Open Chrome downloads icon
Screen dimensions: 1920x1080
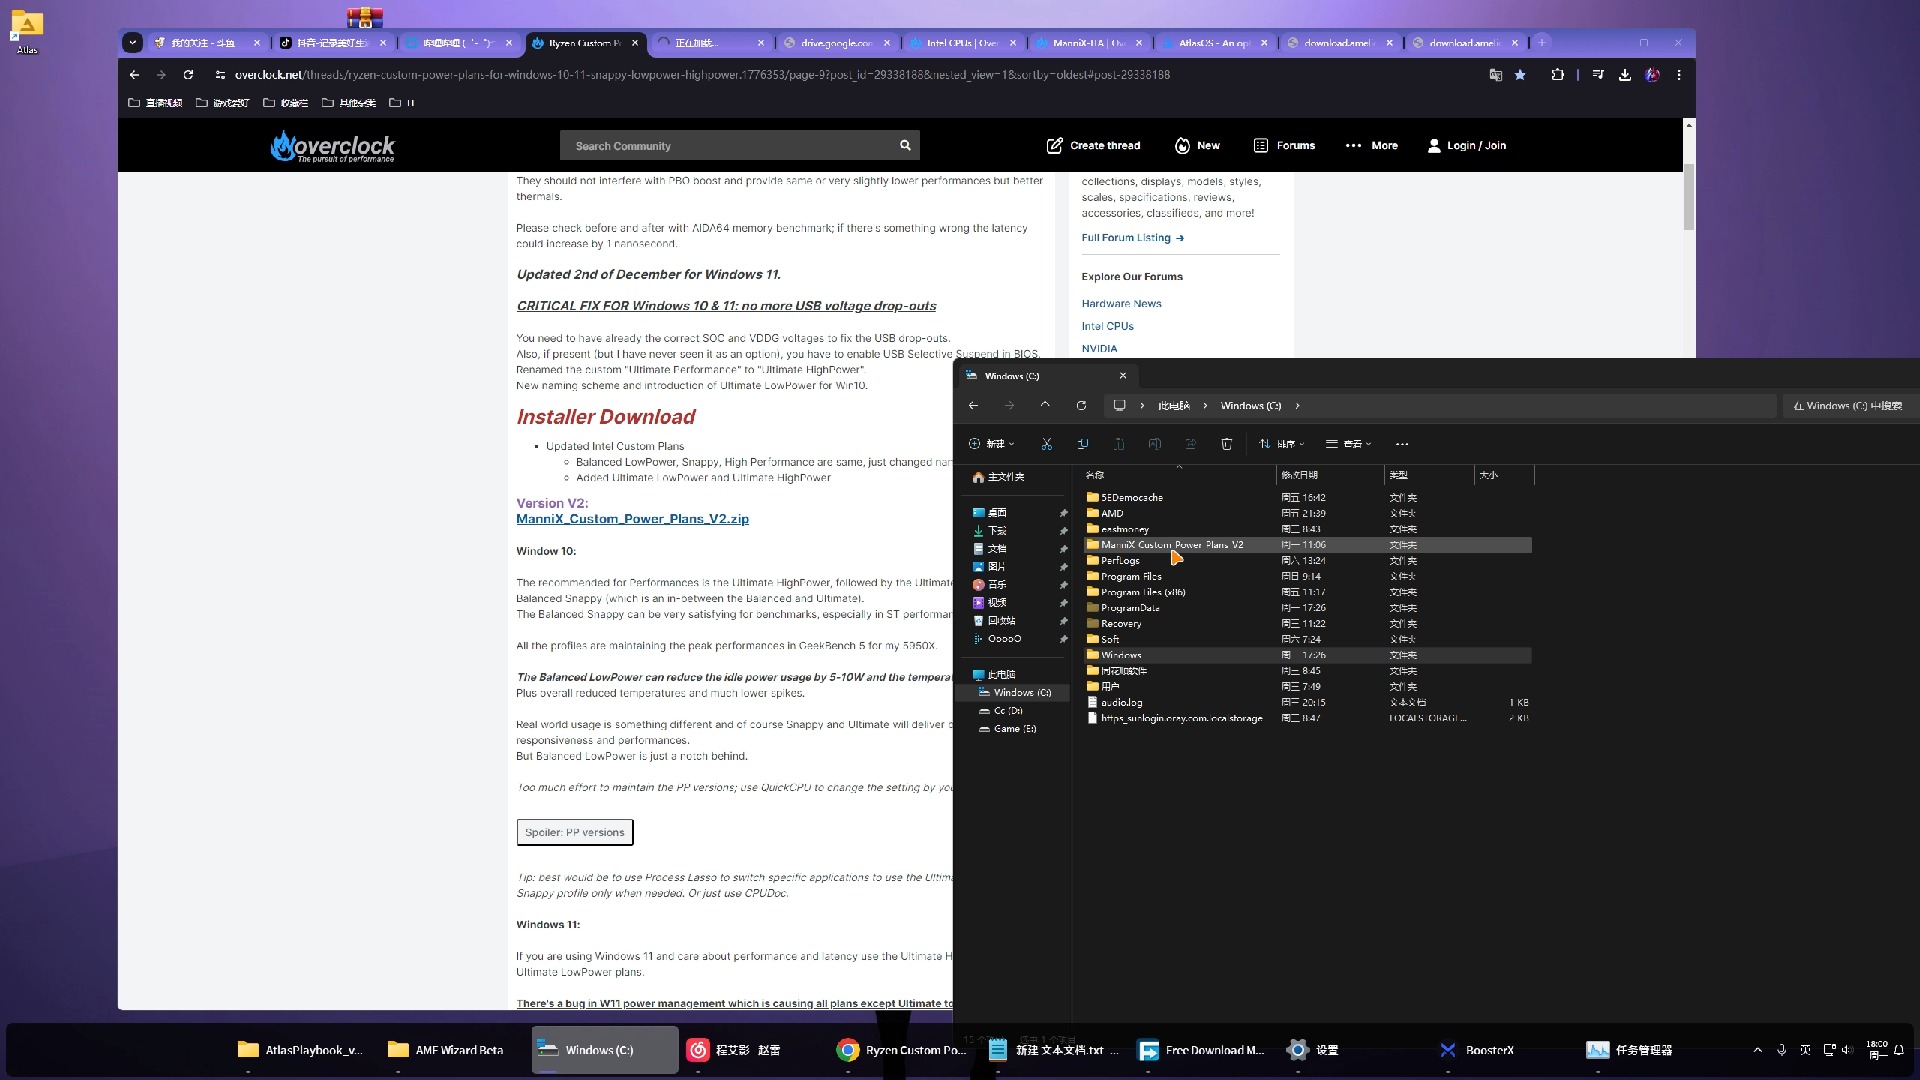pos(1625,75)
